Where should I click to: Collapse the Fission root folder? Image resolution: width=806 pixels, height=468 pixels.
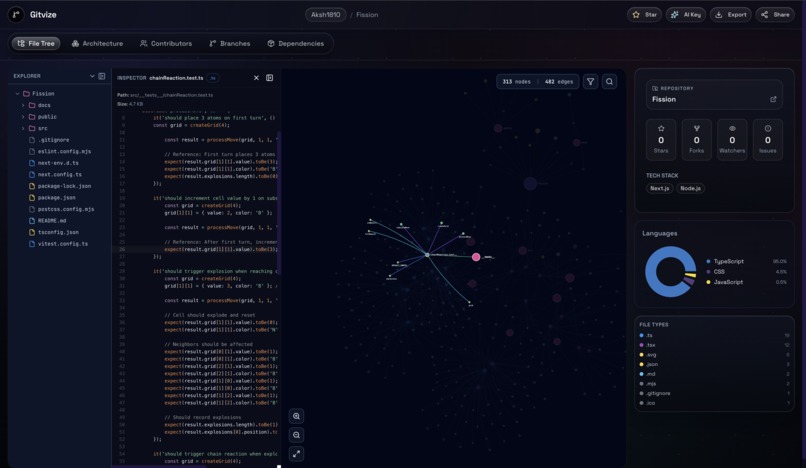coord(17,94)
